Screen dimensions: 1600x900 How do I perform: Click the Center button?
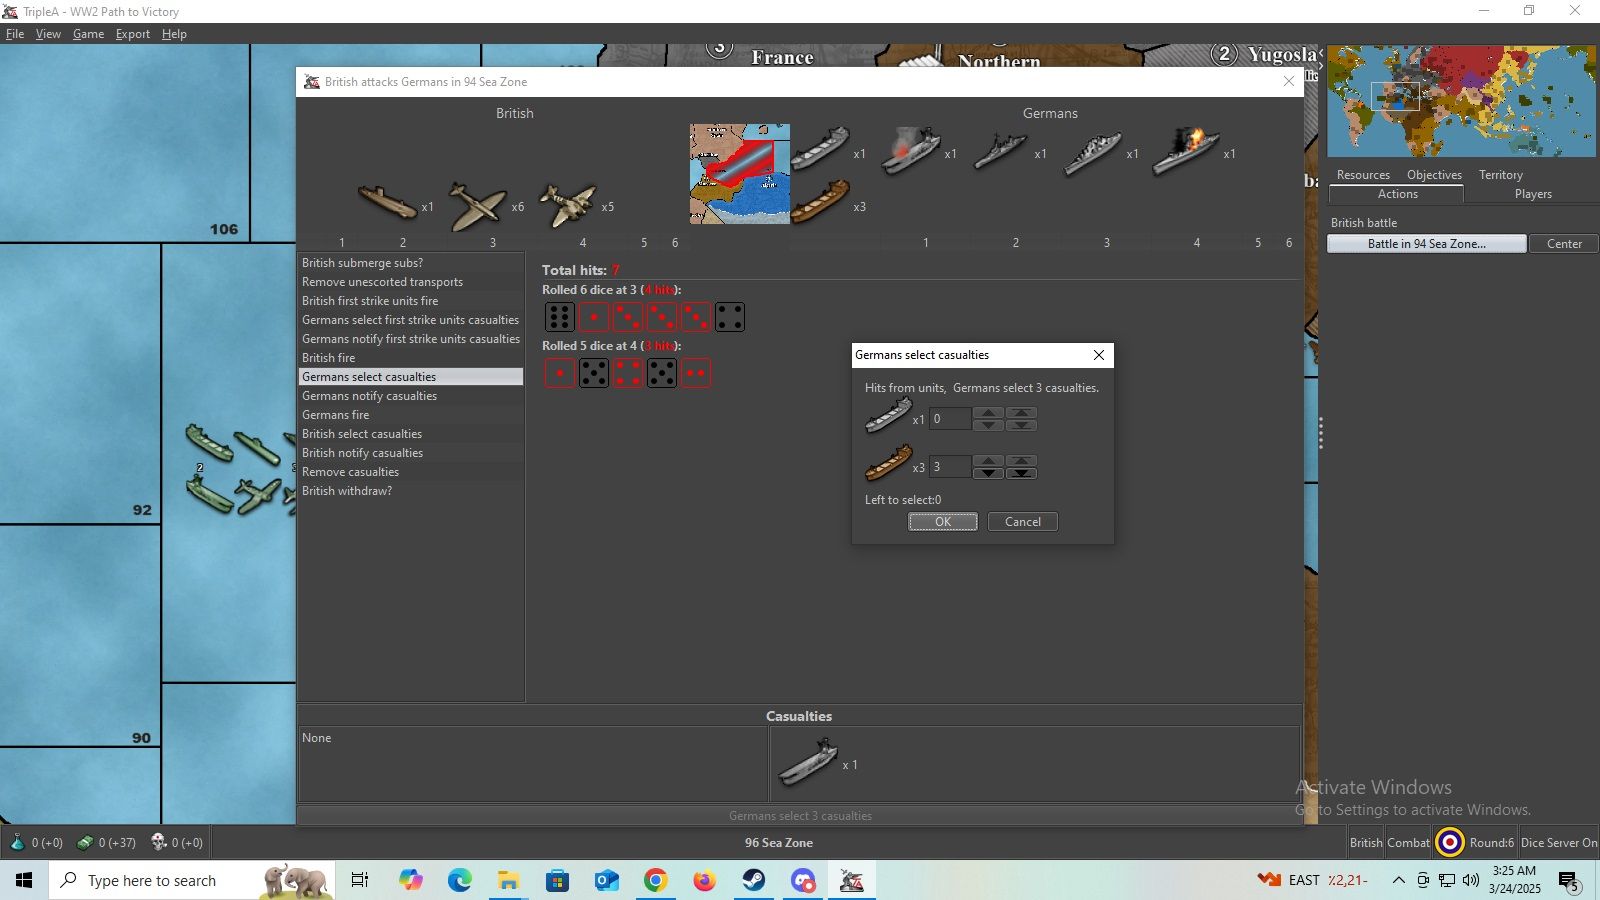click(x=1564, y=244)
